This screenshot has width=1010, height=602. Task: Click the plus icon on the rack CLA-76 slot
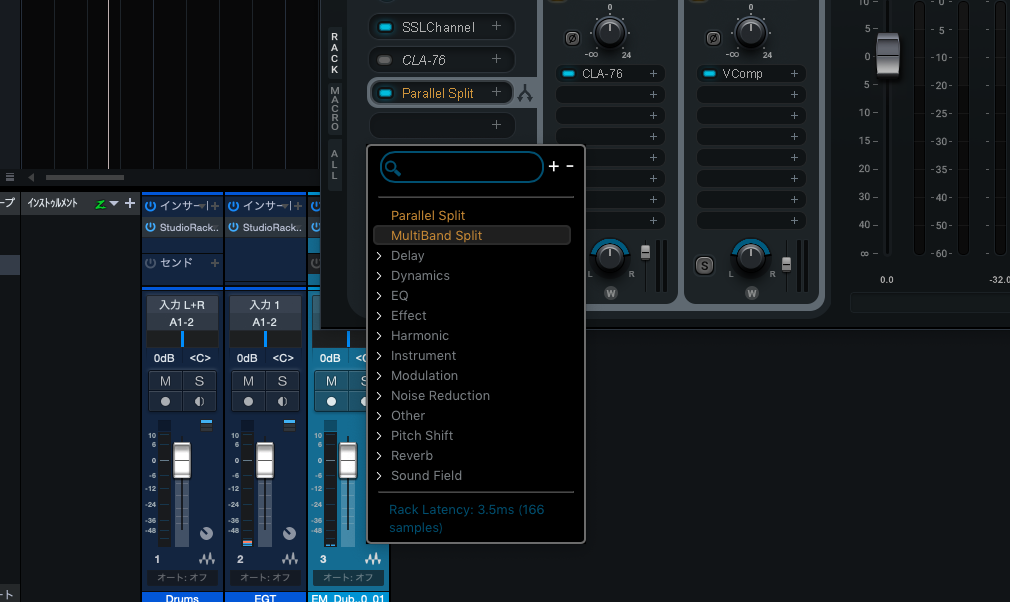(496, 59)
